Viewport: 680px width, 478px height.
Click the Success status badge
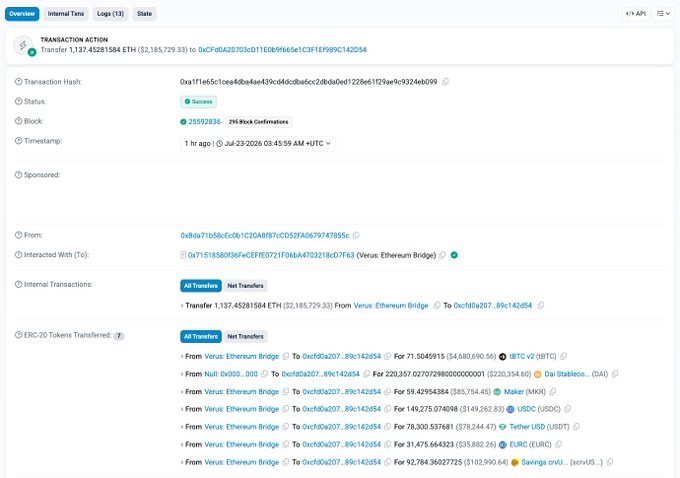click(198, 102)
